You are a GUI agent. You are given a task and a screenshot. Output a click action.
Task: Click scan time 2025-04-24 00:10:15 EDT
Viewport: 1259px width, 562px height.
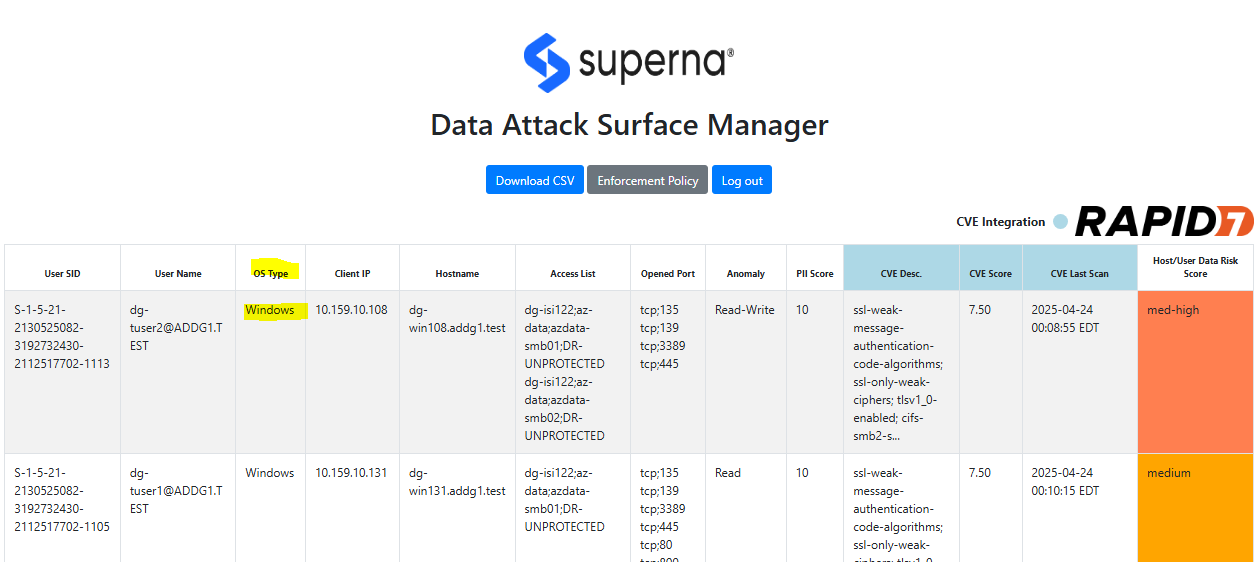1066,482
